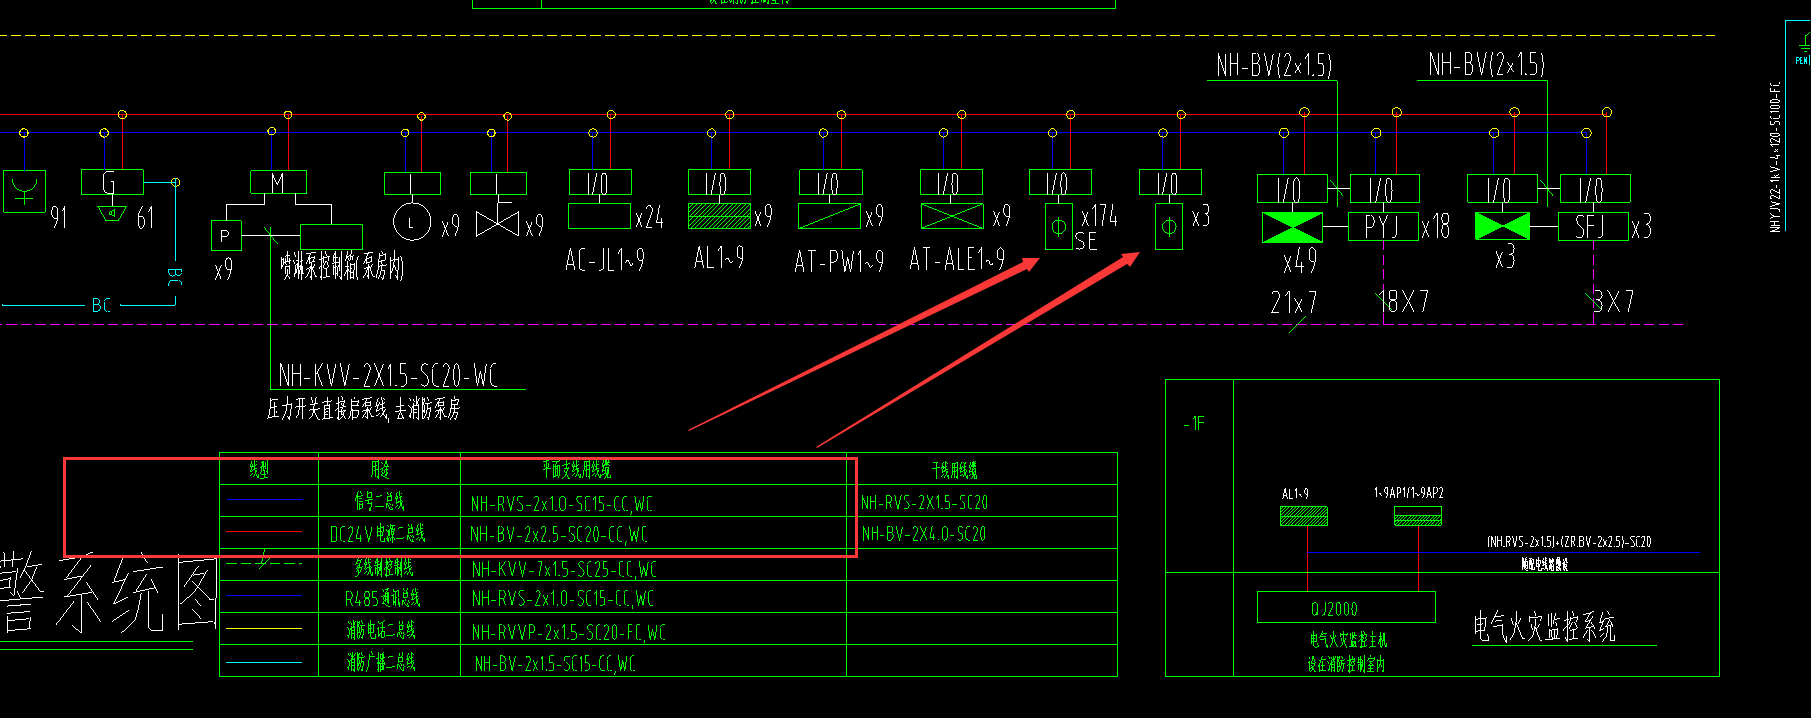Select the AL1~9 label under hatched box
The height and width of the screenshot is (718, 1811).
[x=719, y=258]
